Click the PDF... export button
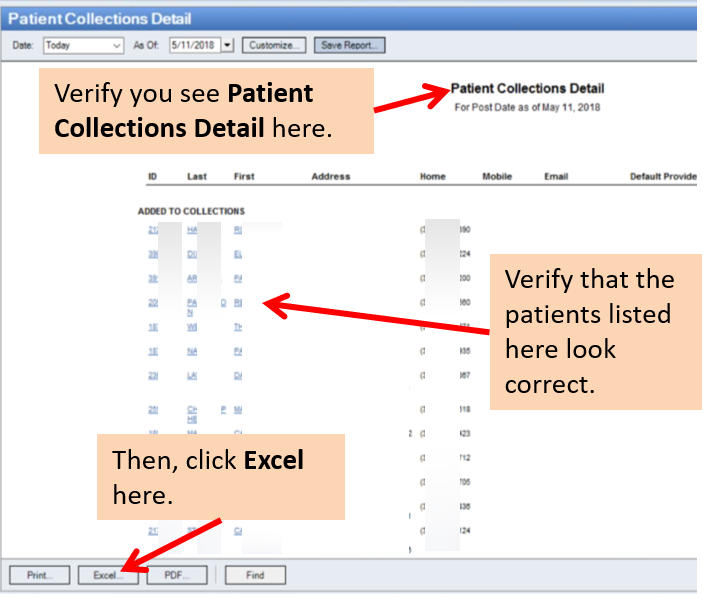Screen dimensions: 702x599 tap(177, 575)
